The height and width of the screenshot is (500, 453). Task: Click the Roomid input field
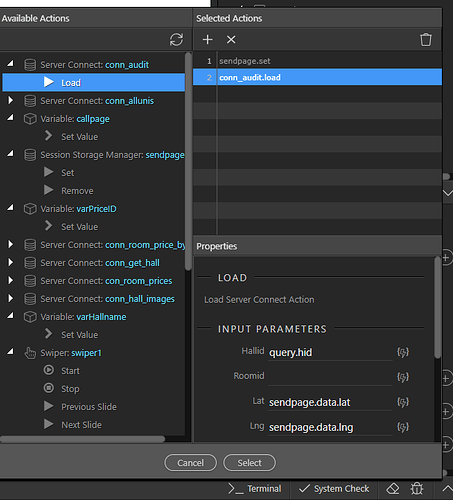(x=330, y=377)
